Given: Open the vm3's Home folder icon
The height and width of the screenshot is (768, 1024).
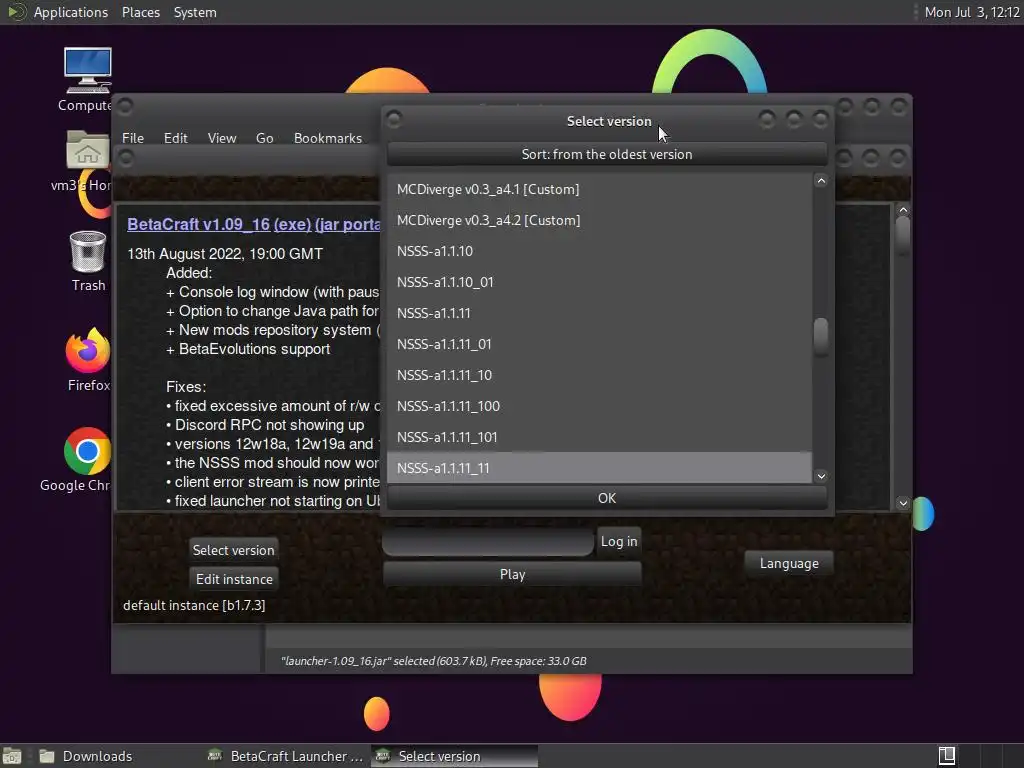Looking at the screenshot, I should click(x=88, y=150).
